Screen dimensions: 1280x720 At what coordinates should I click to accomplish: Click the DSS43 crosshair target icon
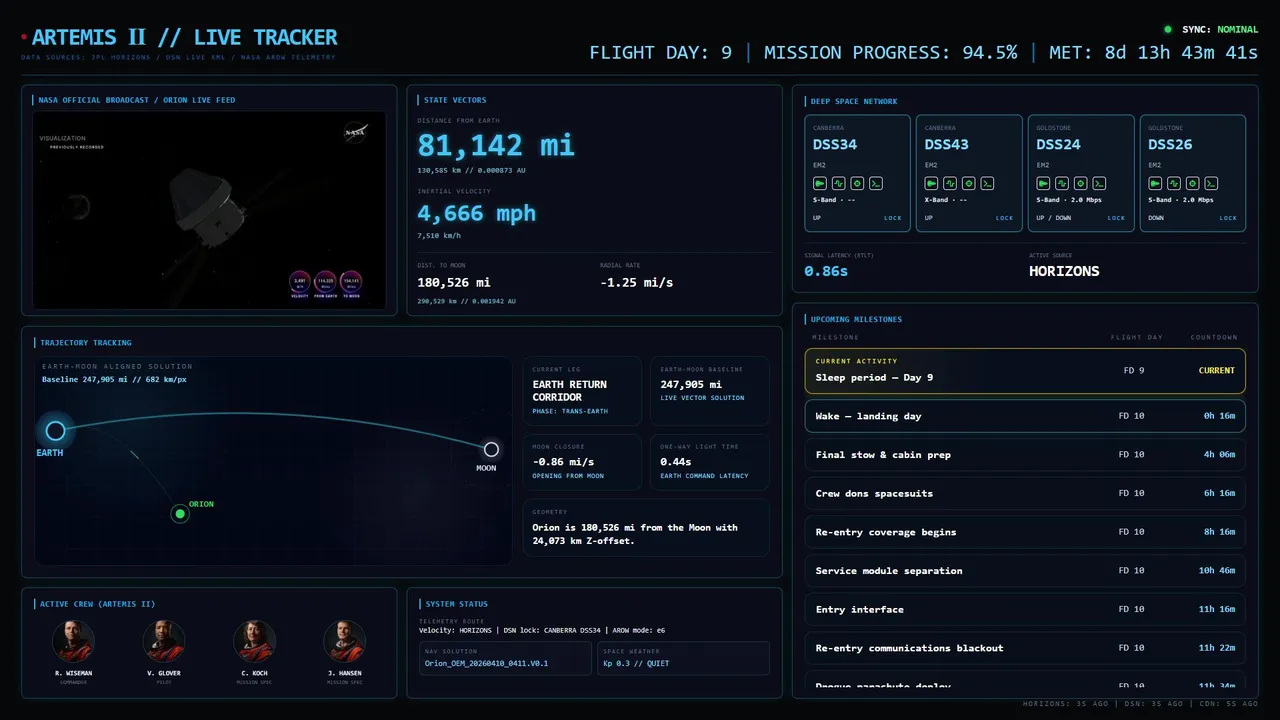click(969, 183)
